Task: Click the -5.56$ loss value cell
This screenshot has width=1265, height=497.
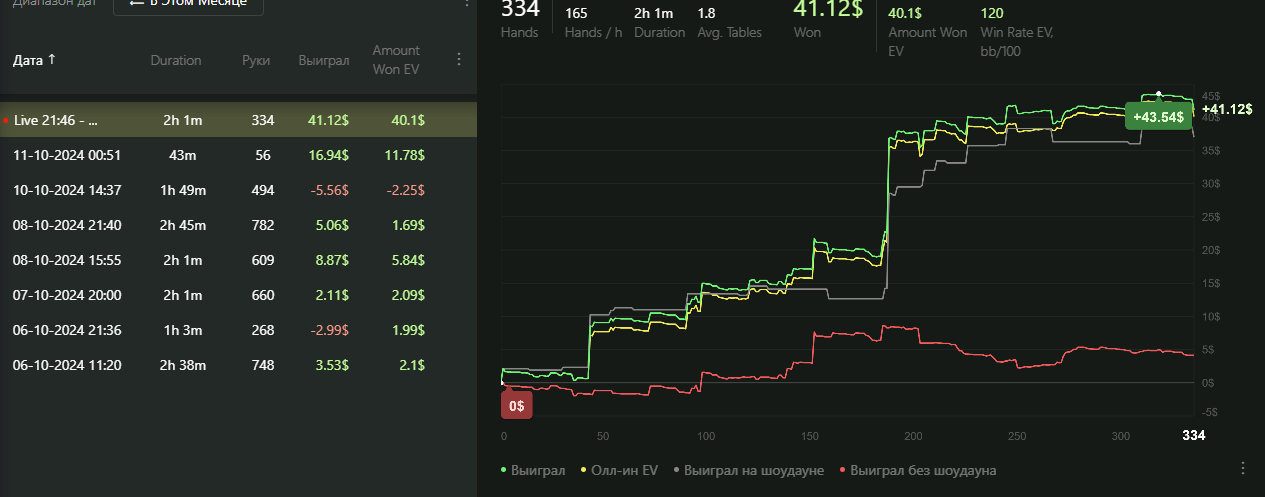Action: [331, 190]
